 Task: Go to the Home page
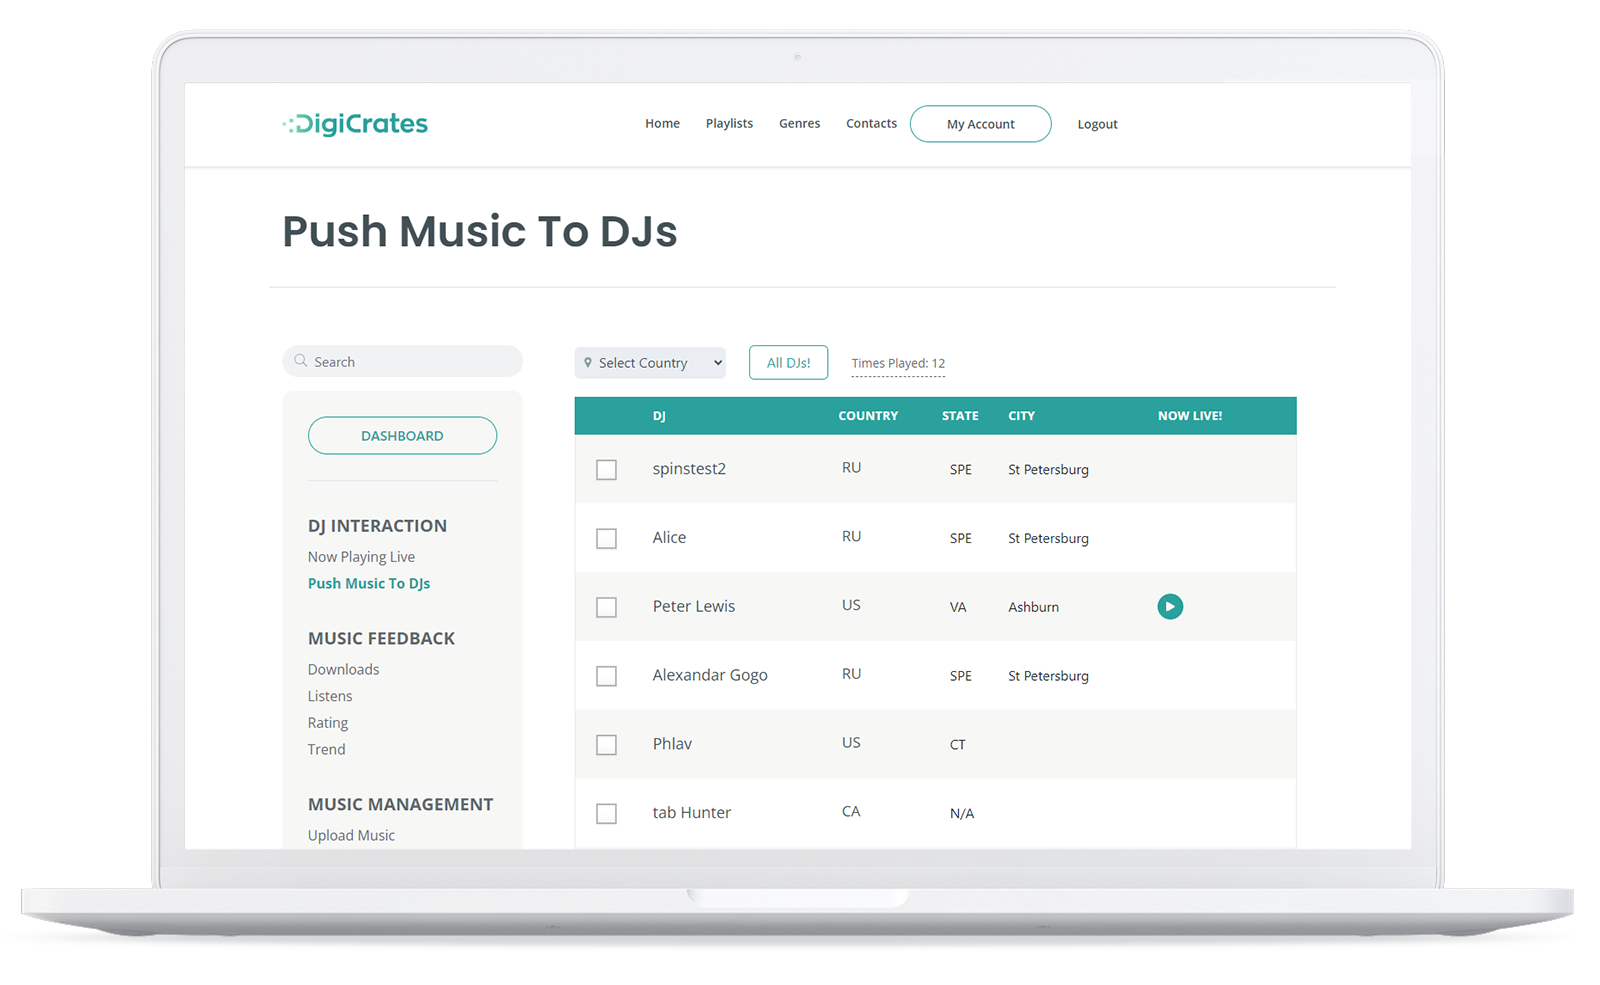coord(662,124)
